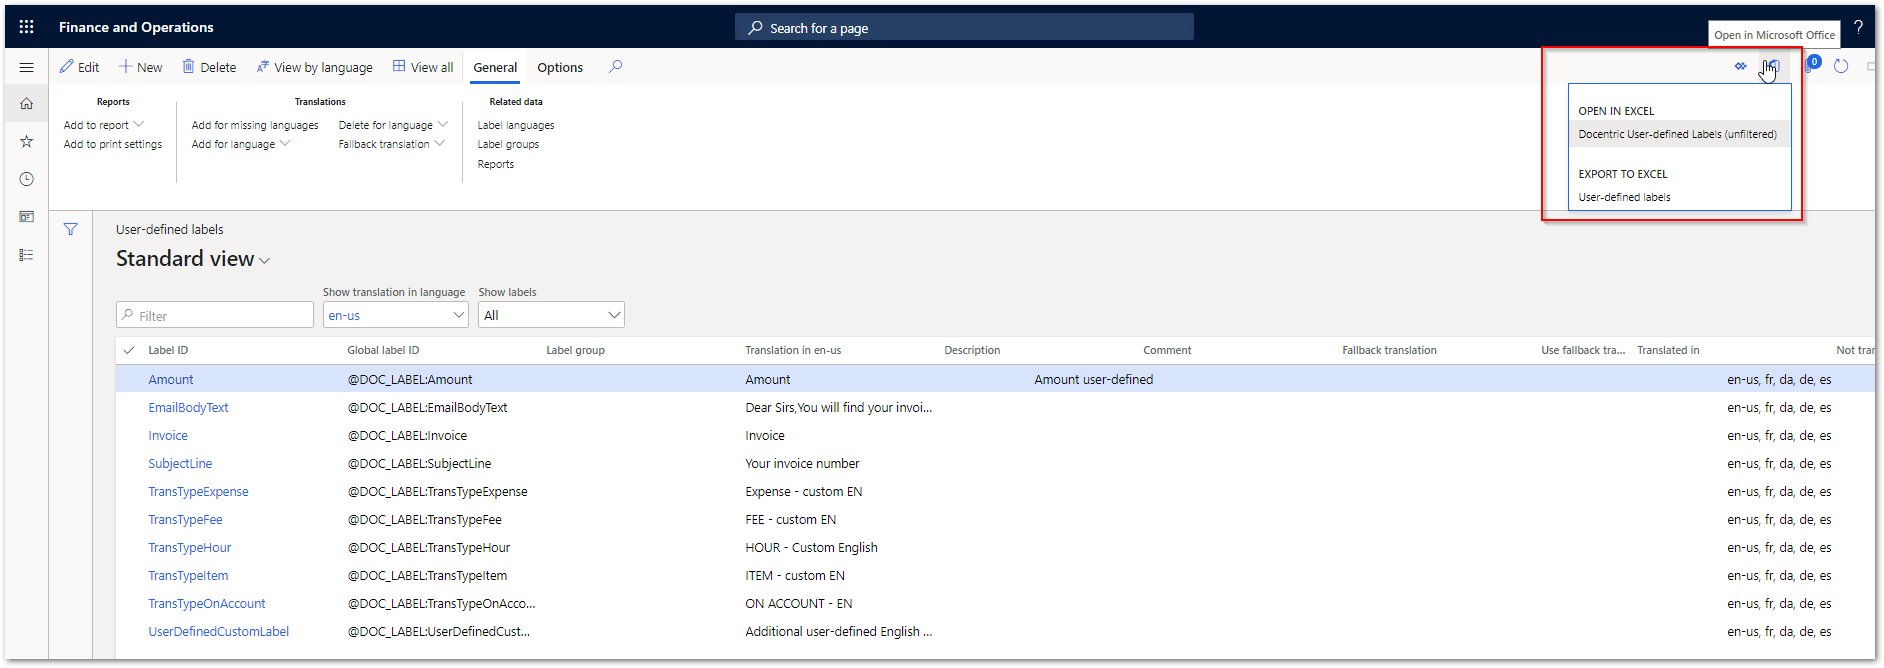
Task: Click Add to print settings
Action: coord(113,144)
